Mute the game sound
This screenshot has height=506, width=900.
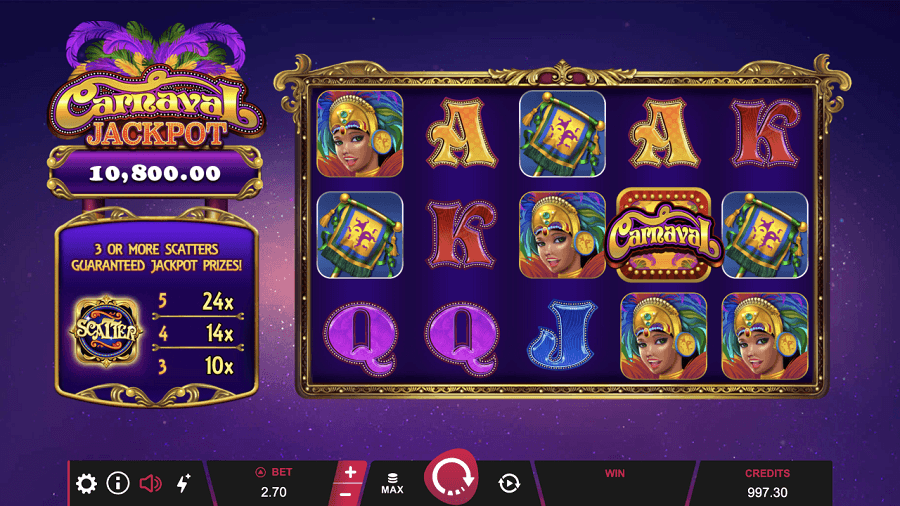tap(150, 484)
